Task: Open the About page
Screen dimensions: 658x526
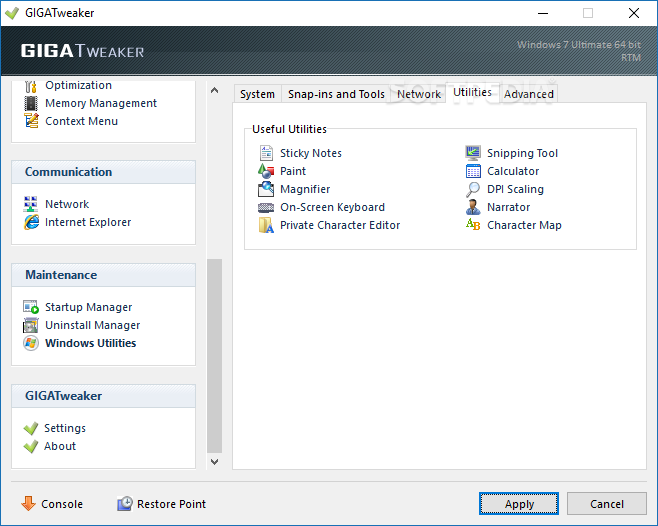Action: coord(60,446)
